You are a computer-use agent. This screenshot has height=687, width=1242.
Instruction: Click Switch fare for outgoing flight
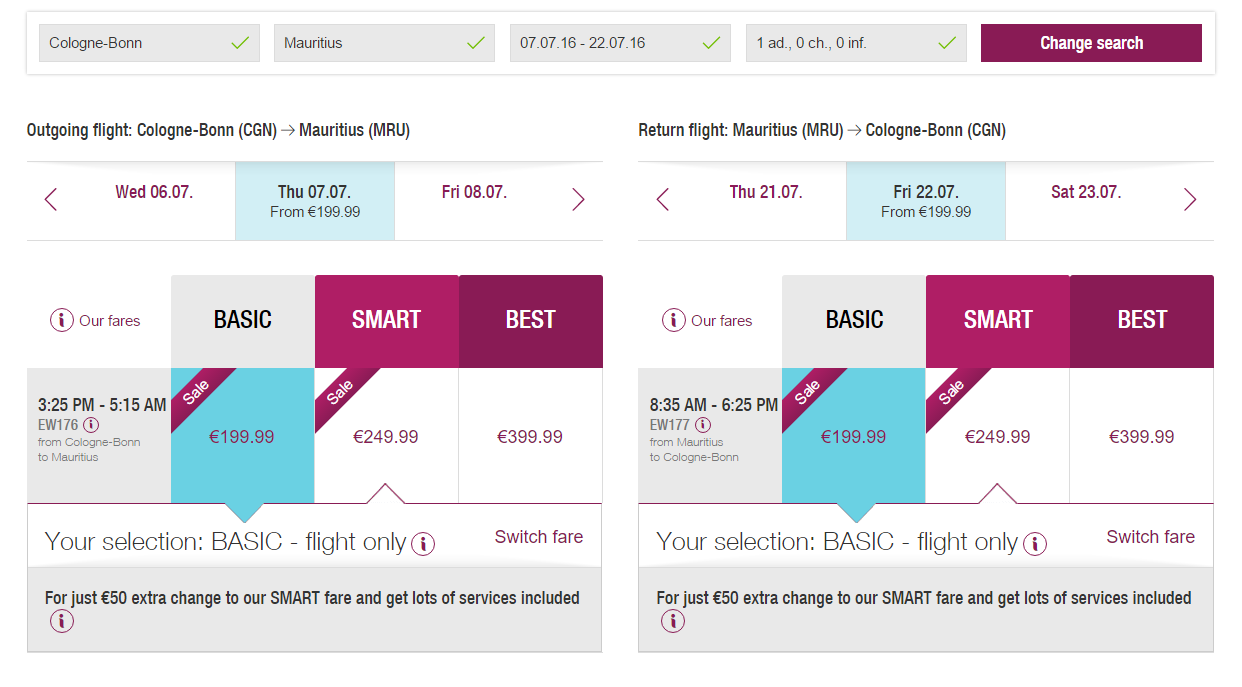[x=539, y=537]
